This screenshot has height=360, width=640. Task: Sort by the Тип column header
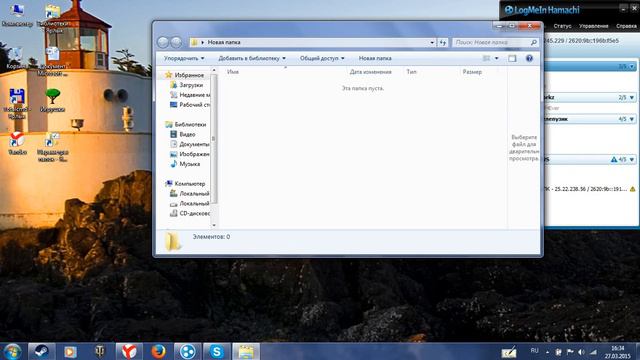[x=411, y=72]
